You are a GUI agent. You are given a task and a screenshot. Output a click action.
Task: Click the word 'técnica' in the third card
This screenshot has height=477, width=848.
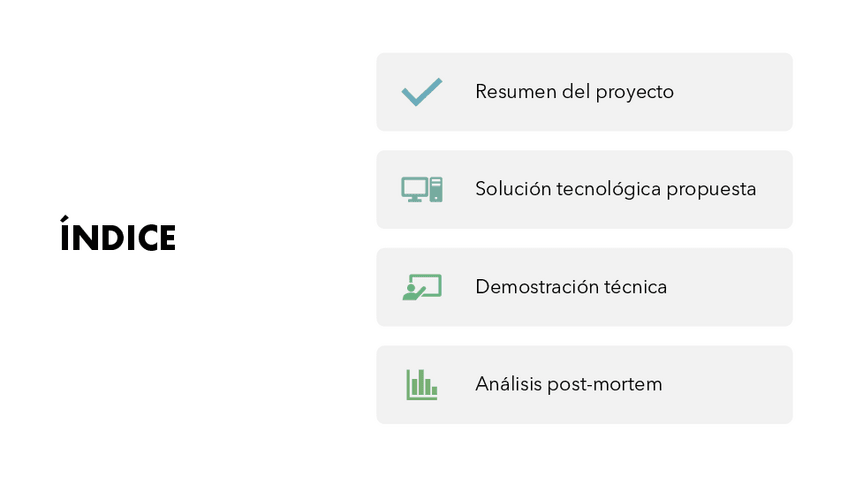[x=635, y=287]
